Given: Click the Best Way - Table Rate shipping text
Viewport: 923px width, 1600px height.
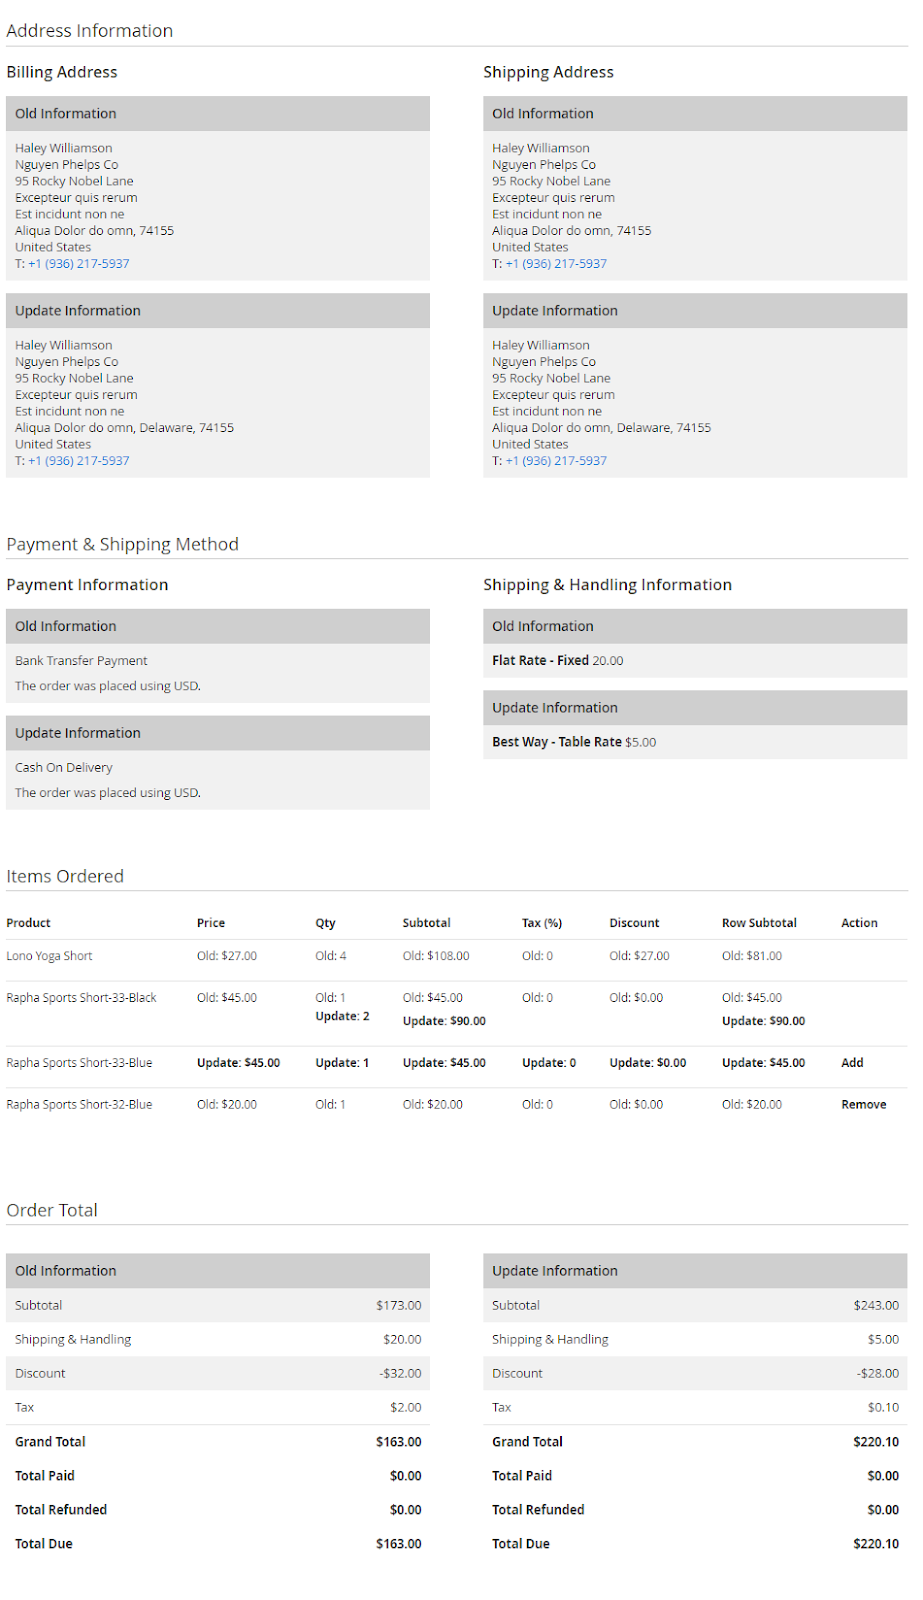Looking at the screenshot, I should tap(557, 742).
